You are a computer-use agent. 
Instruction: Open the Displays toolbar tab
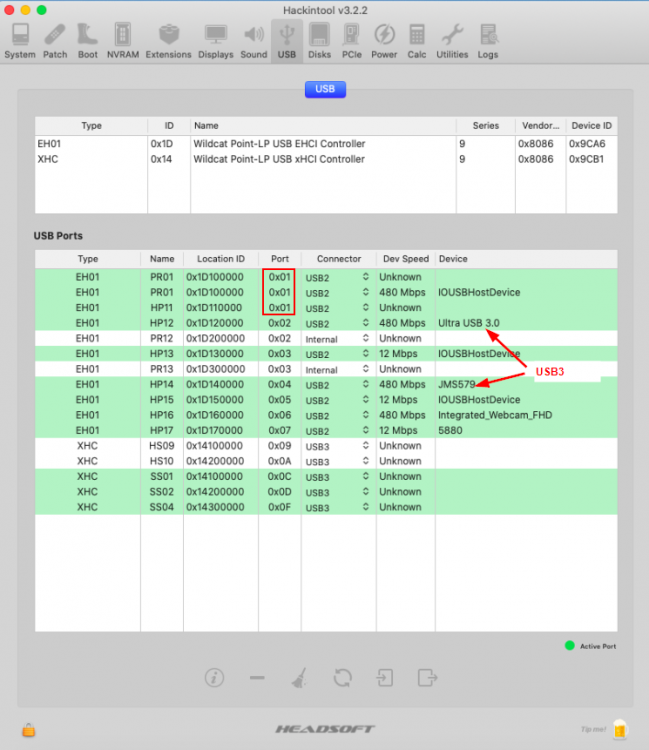click(x=215, y=41)
